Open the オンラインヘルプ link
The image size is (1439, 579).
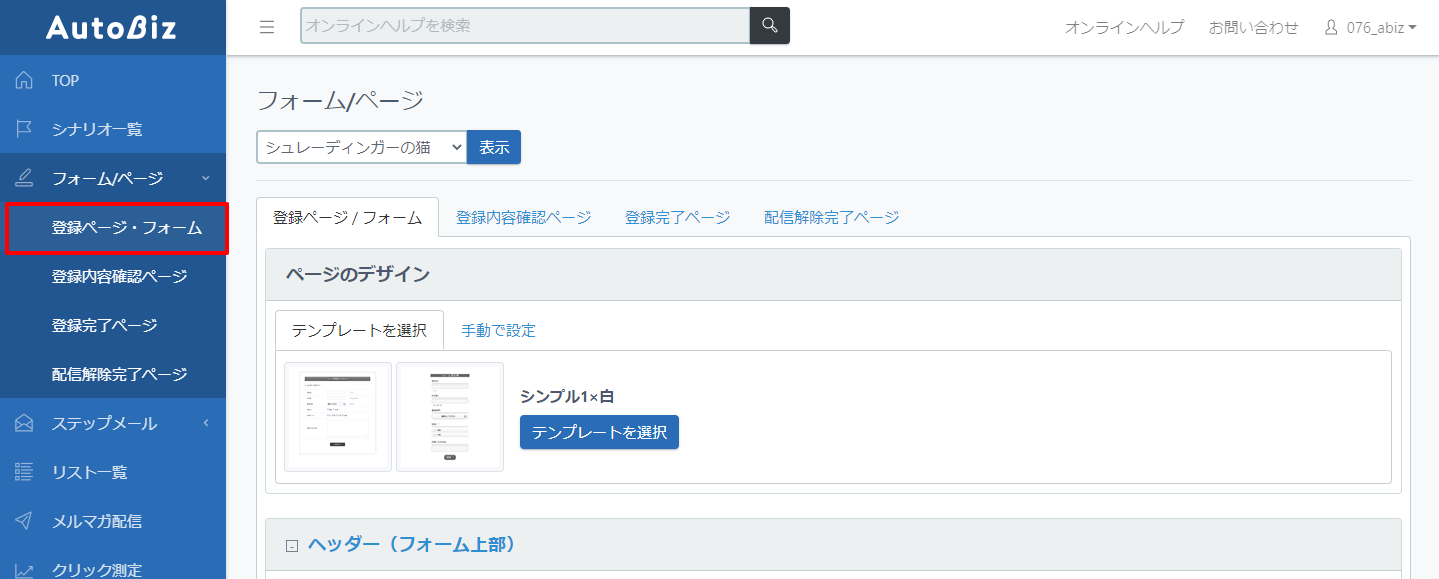(1124, 27)
